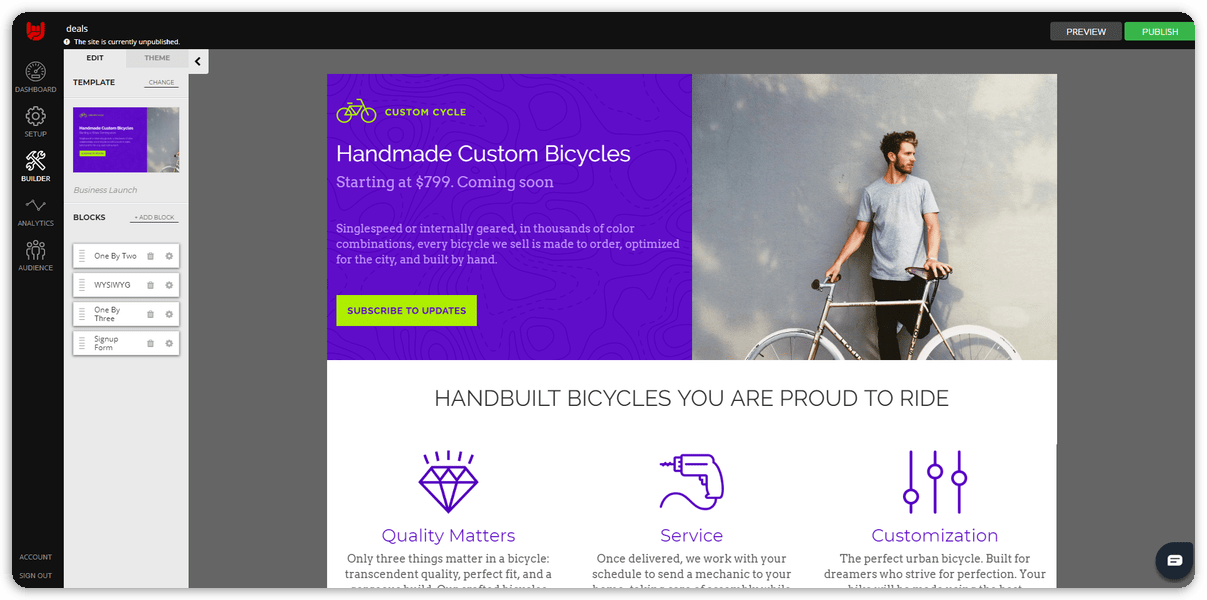This screenshot has width=1207, height=600.
Task: Collapse the editor side panel arrow
Action: pyautogui.click(x=198, y=62)
